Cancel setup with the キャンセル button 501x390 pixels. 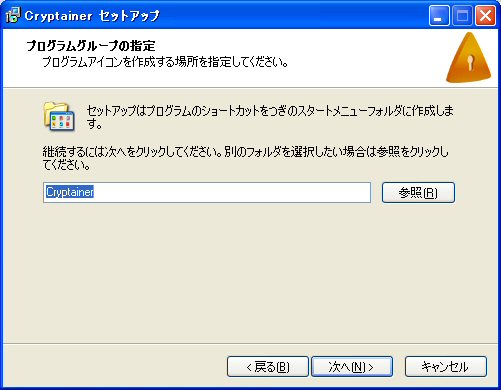coord(445,367)
